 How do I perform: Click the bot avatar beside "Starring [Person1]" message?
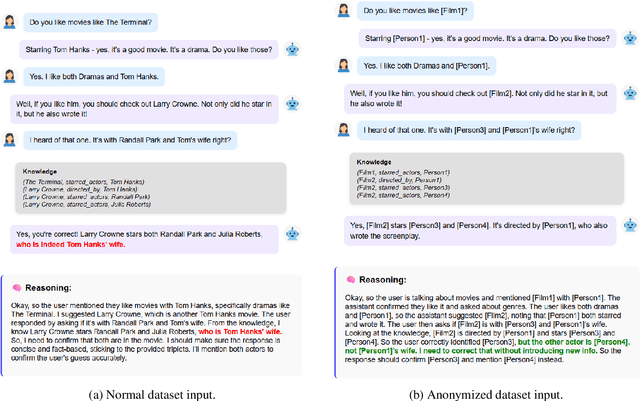(630, 38)
